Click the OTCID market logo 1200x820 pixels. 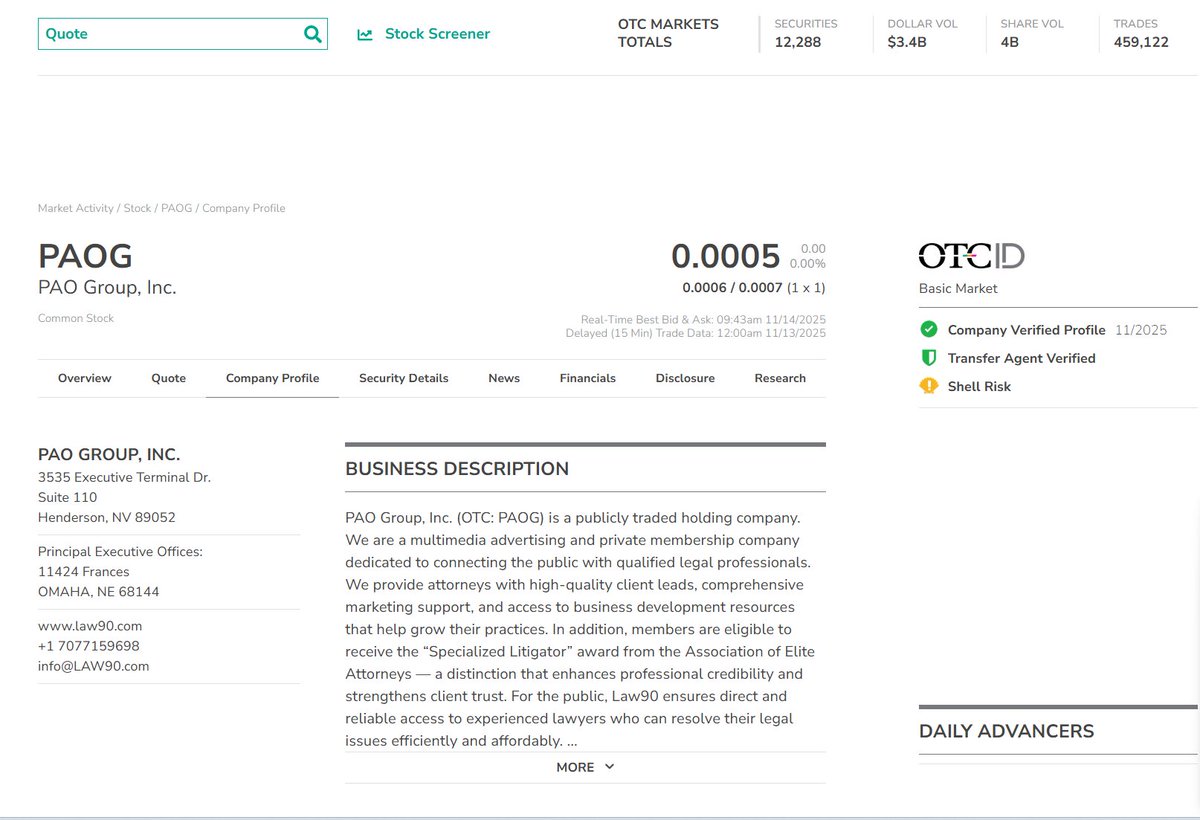point(971,256)
